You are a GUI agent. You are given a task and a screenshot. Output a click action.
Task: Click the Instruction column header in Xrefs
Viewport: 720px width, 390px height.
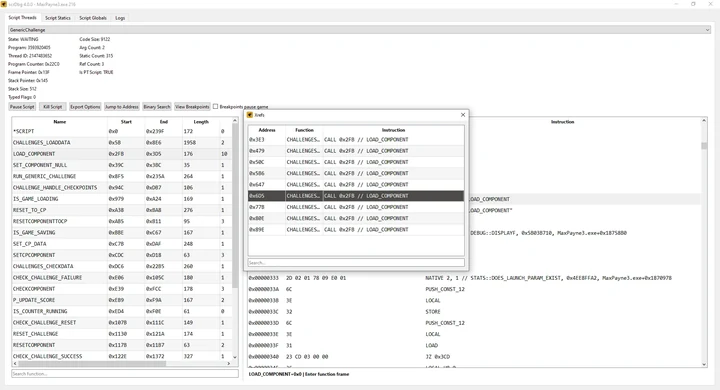pos(393,130)
